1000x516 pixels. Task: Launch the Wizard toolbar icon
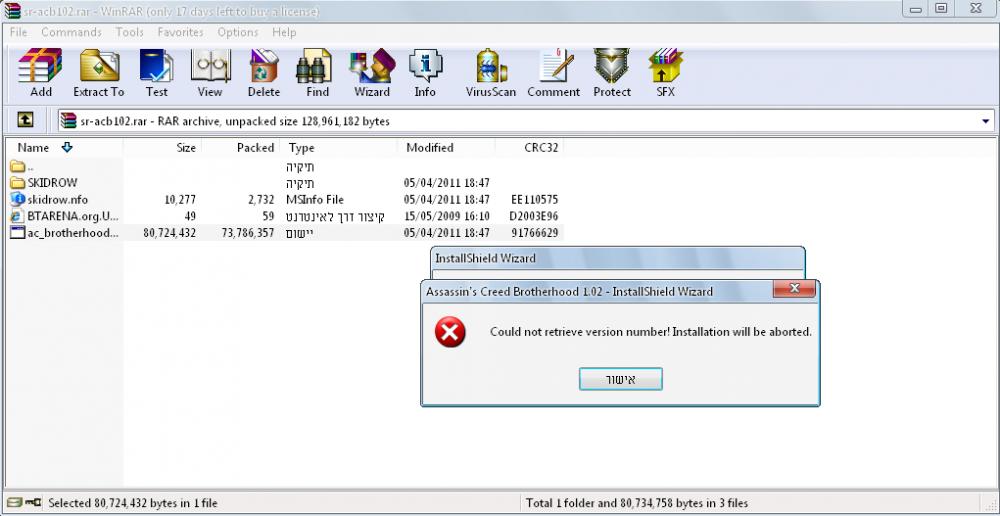pyautogui.click(x=371, y=73)
